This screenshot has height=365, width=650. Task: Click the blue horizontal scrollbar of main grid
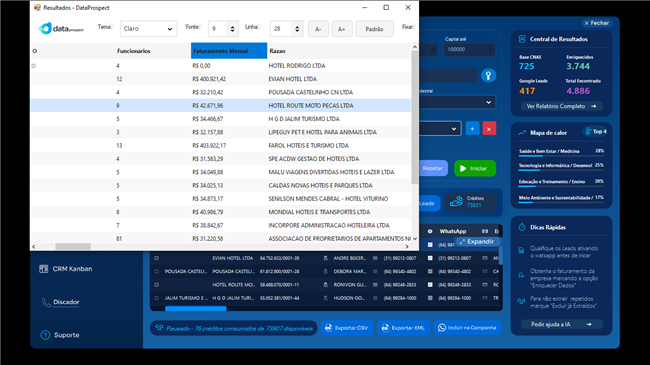point(196,308)
